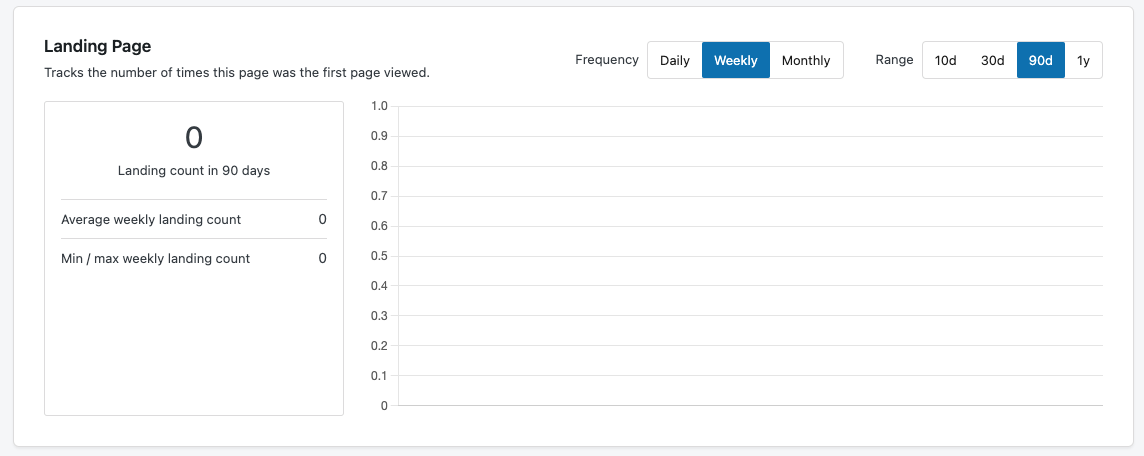Click the average weekly landing count value
Viewport: 1144px width, 456px height.
pyautogui.click(x=322, y=219)
